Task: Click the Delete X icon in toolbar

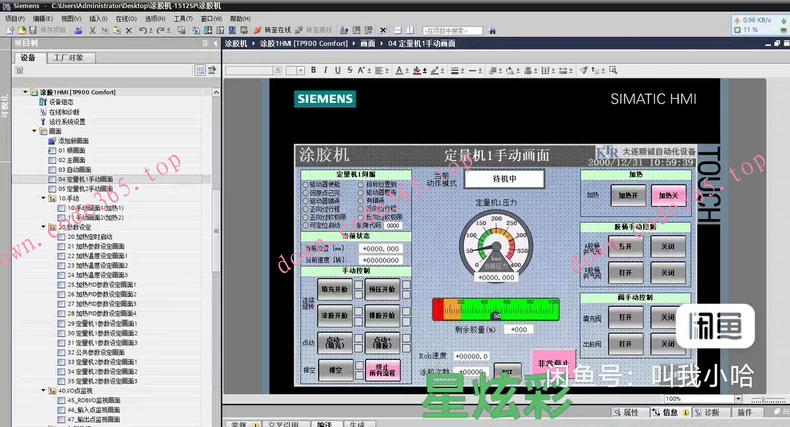Action: click(x=128, y=30)
